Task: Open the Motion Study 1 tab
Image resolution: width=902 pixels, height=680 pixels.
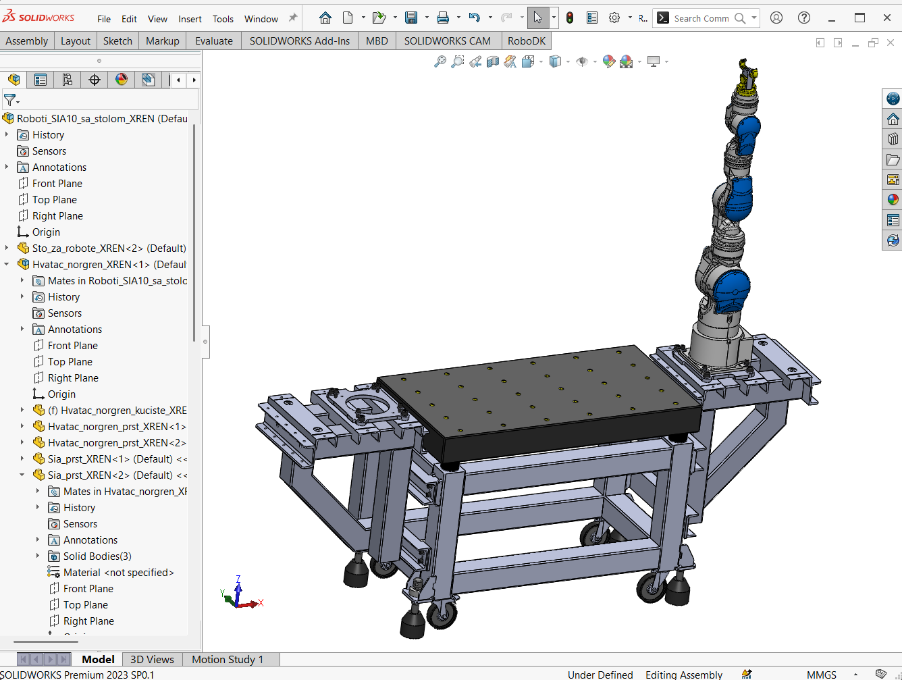Action: [227, 659]
